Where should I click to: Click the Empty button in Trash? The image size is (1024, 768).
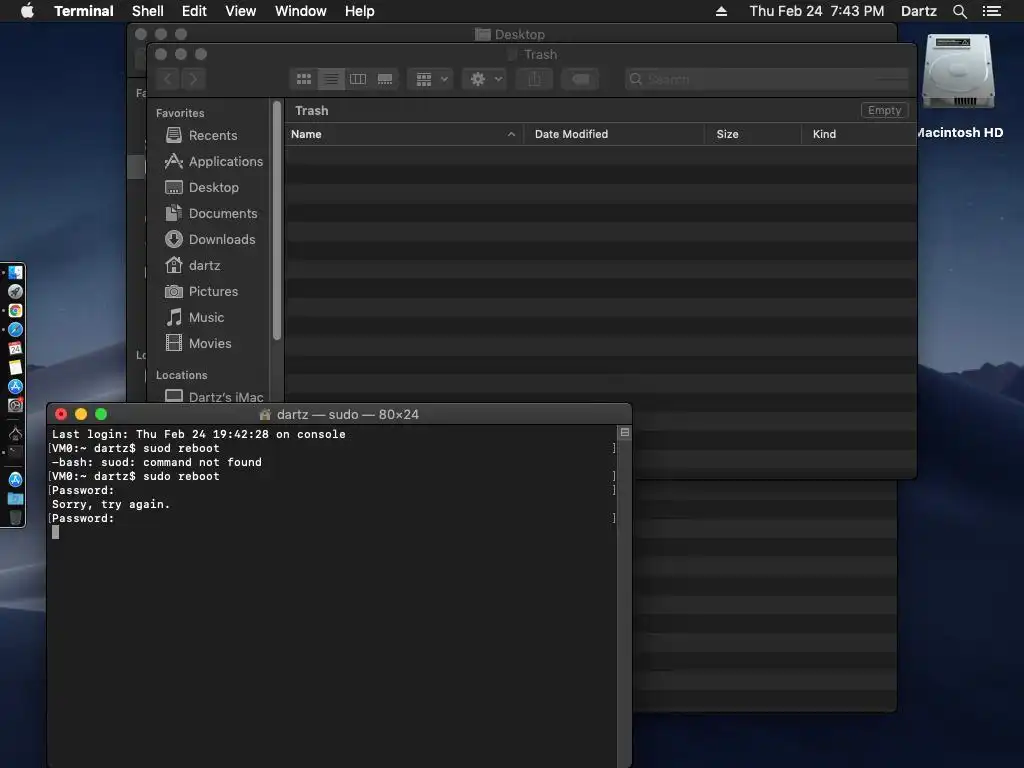click(x=884, y=110)
